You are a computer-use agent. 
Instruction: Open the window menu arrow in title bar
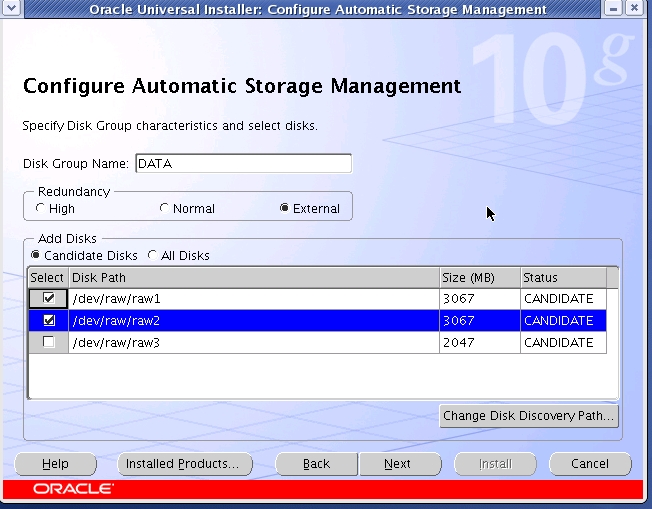10,7
